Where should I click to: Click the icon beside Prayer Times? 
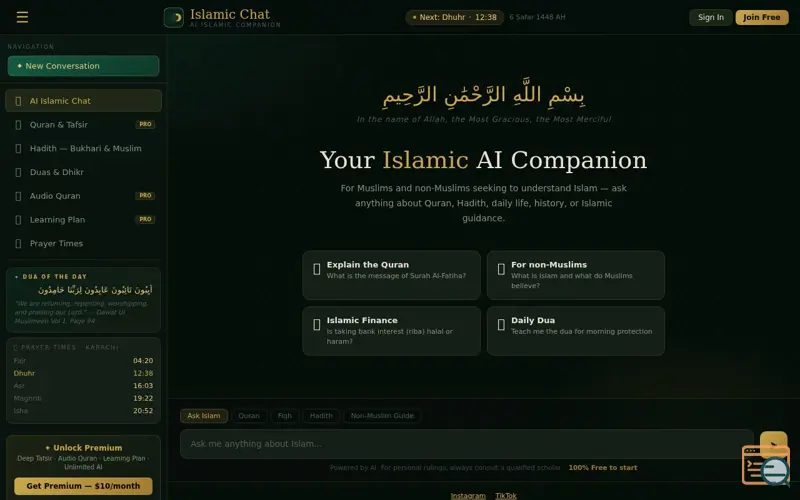point(18,244)
